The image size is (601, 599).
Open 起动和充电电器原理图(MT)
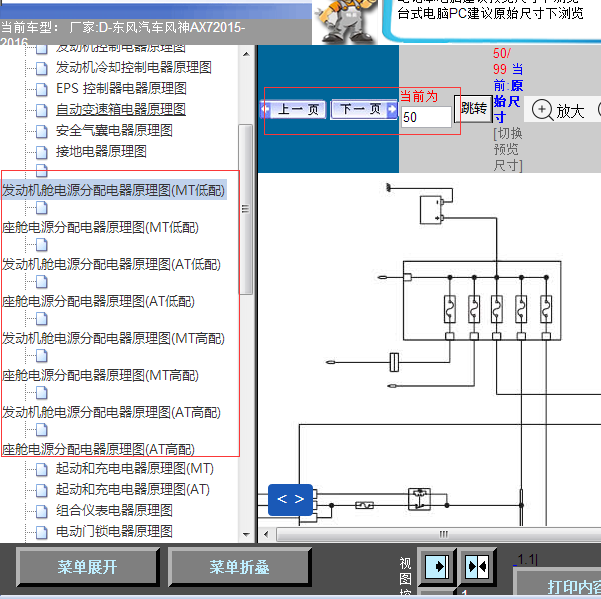[135, 468]
